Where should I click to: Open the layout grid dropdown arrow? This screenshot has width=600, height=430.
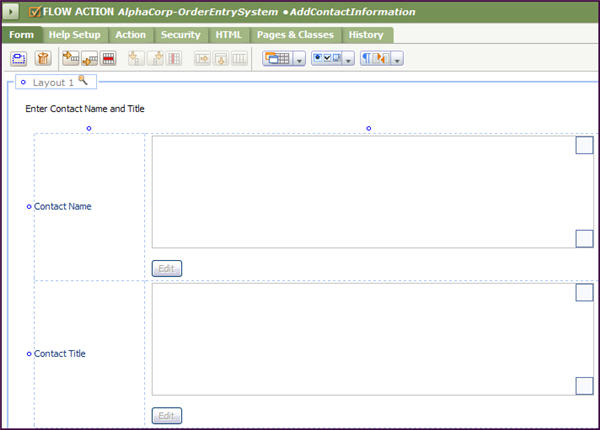click(x=299, y=59)
